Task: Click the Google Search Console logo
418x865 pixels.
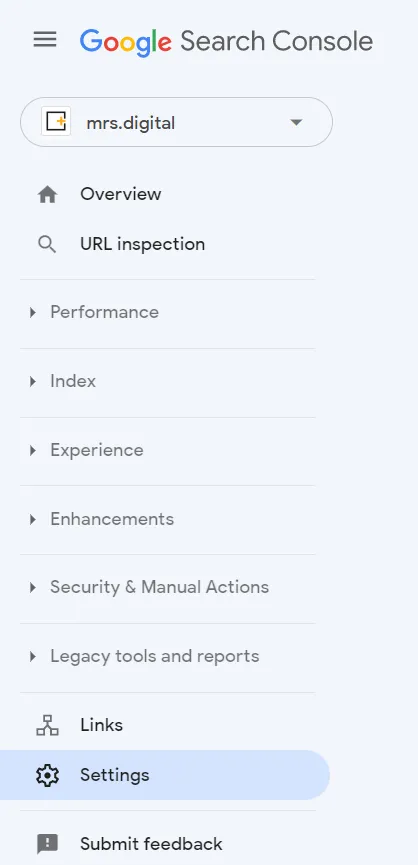Action: [226, 42]
